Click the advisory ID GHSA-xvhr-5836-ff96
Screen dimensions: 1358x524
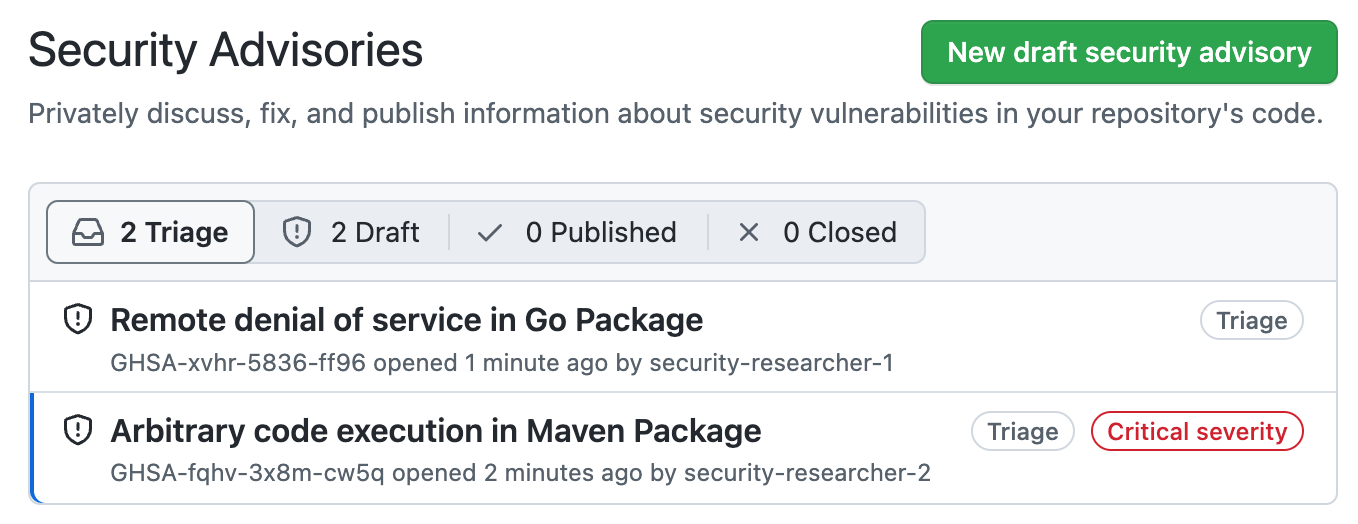point(238,362)
